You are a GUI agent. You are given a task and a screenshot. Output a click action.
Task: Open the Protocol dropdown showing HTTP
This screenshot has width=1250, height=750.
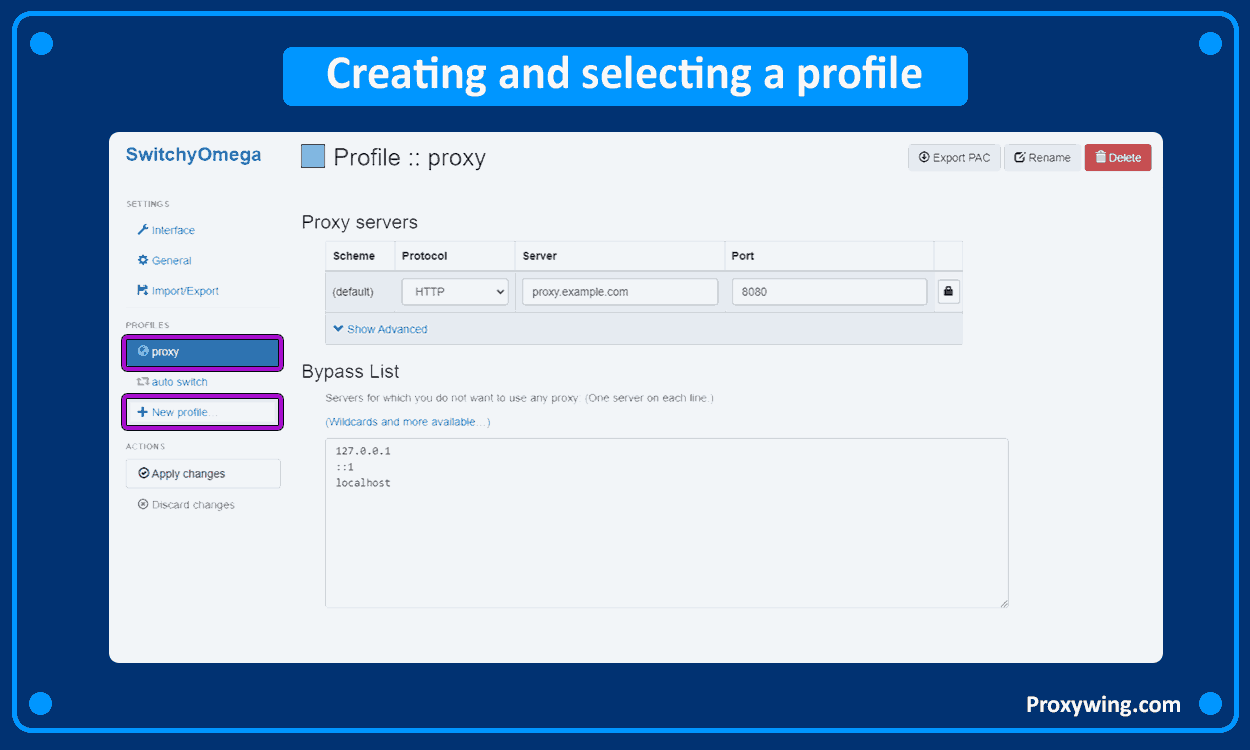[x=455, y=291]
